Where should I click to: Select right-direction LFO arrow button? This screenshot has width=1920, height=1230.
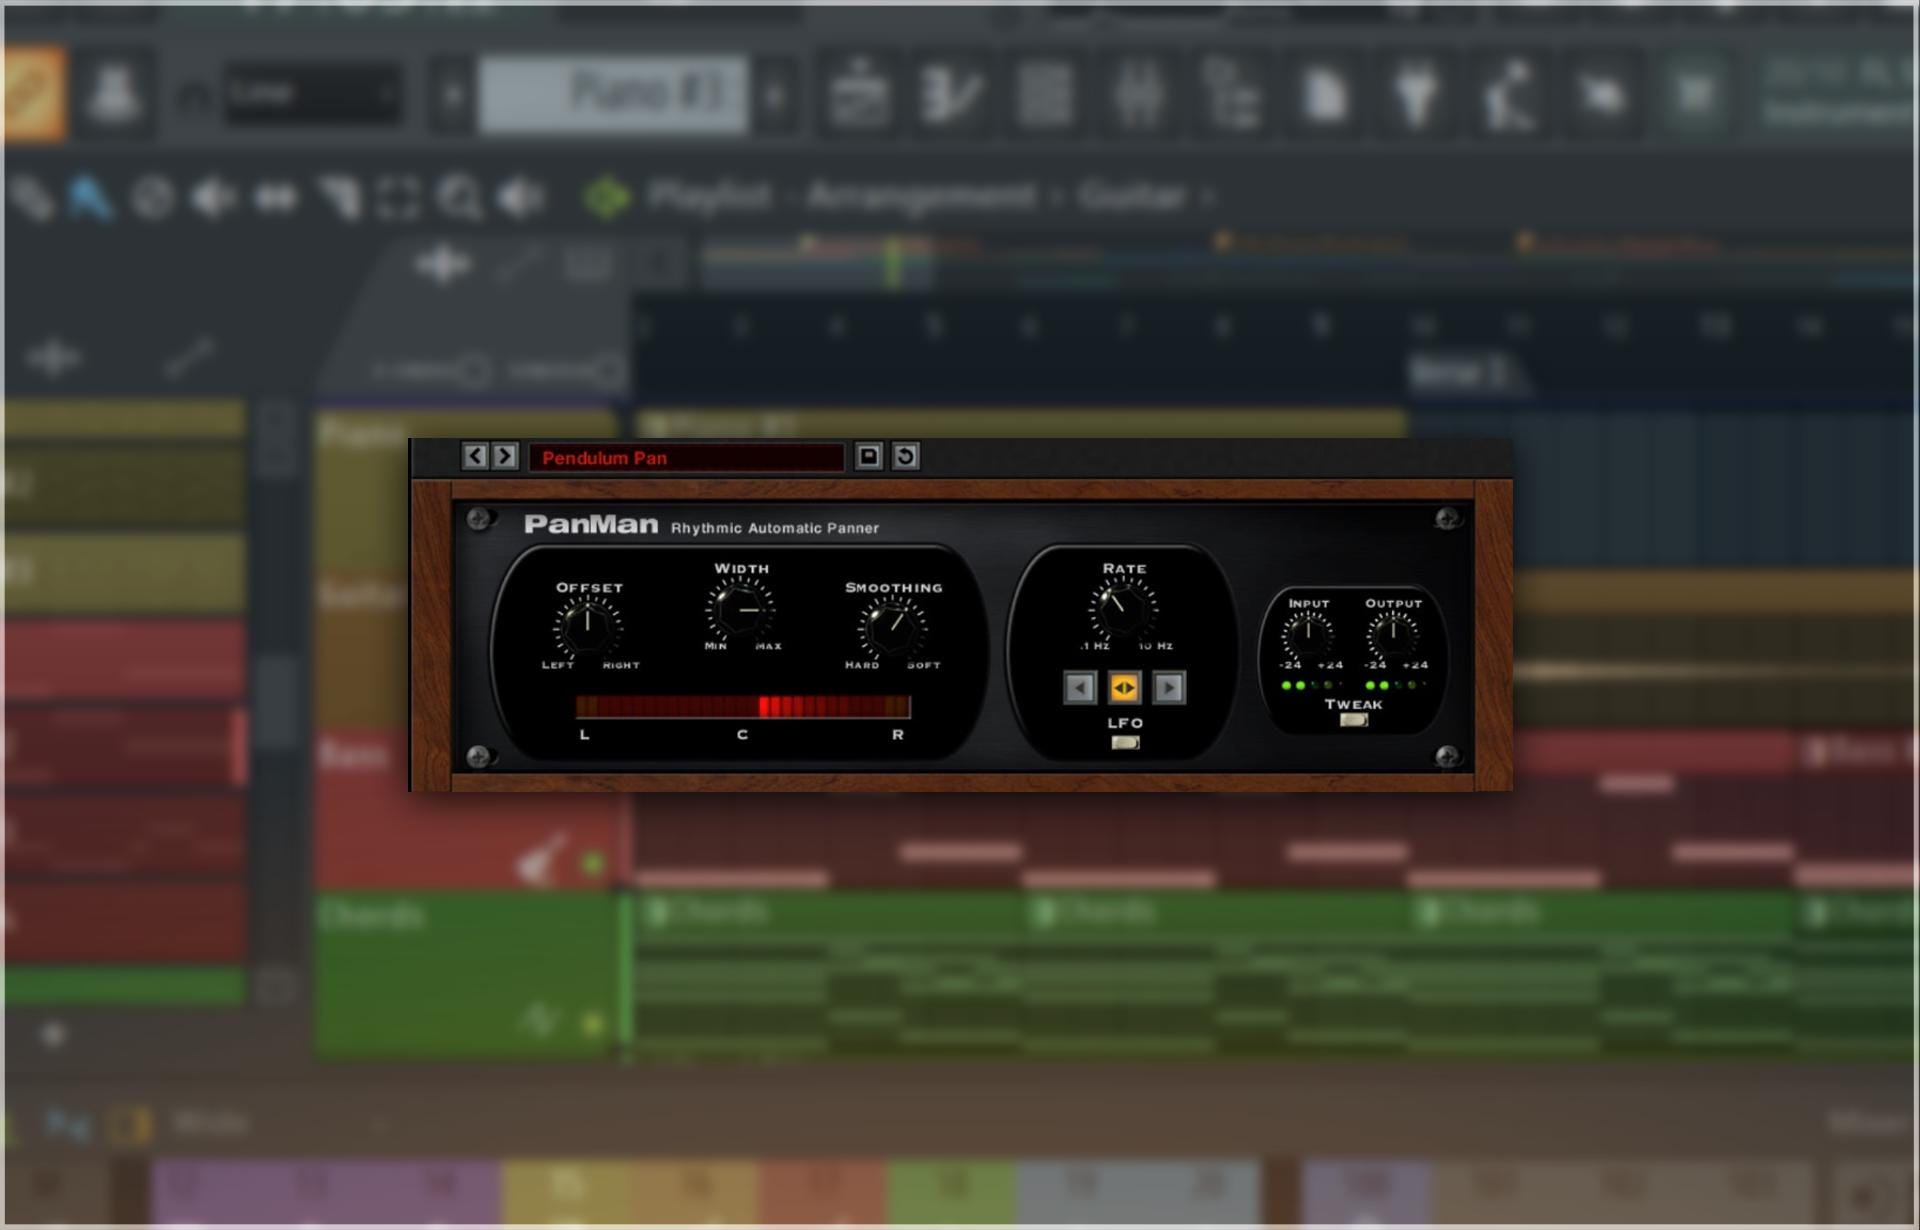tap(1169, 688)
